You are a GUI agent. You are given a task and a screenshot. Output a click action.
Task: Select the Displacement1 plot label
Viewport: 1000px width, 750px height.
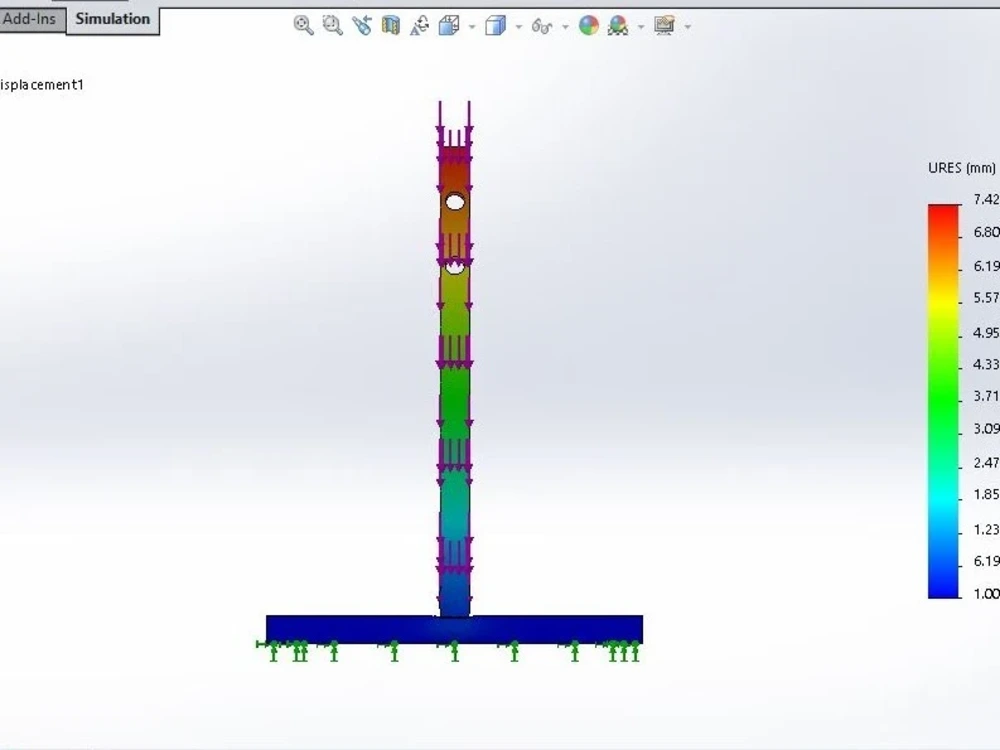coord(42,85)
